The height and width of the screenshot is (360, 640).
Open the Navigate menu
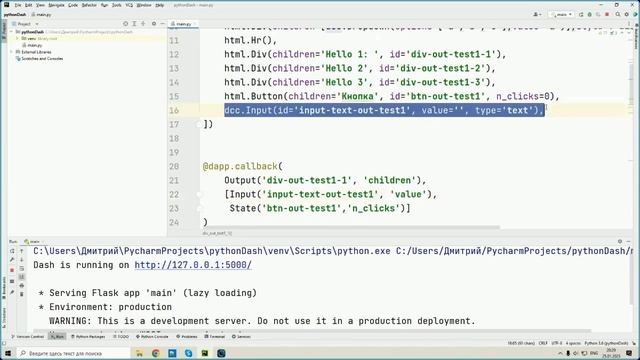[x=56, y=5]
